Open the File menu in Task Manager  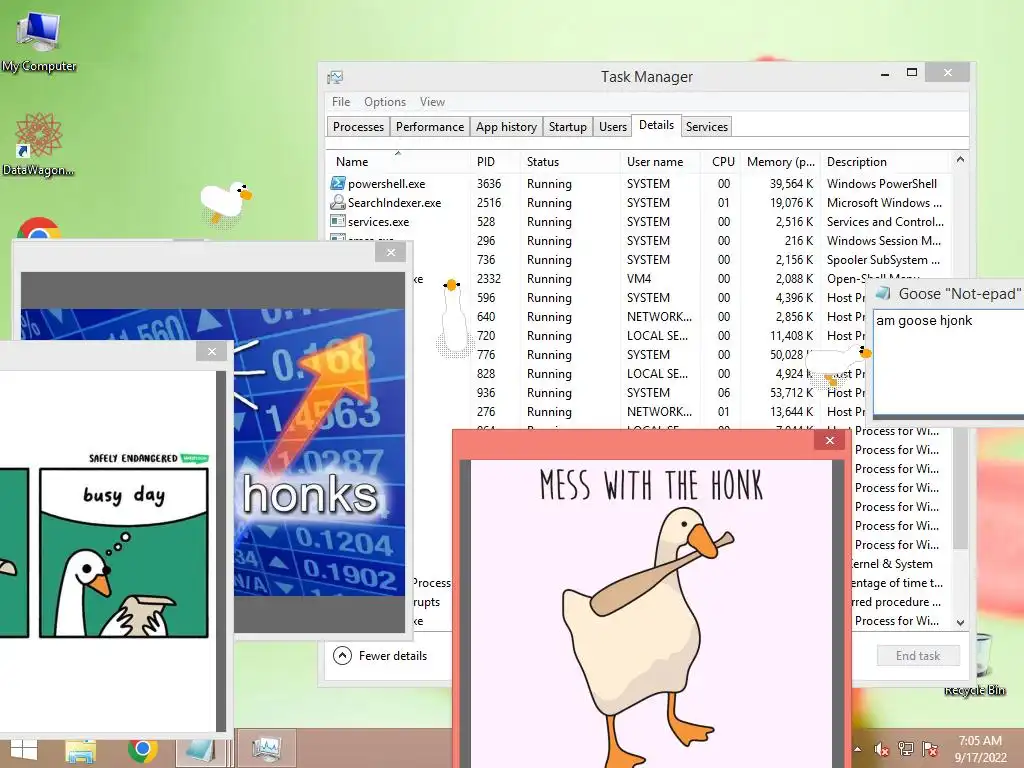(340, 102)
